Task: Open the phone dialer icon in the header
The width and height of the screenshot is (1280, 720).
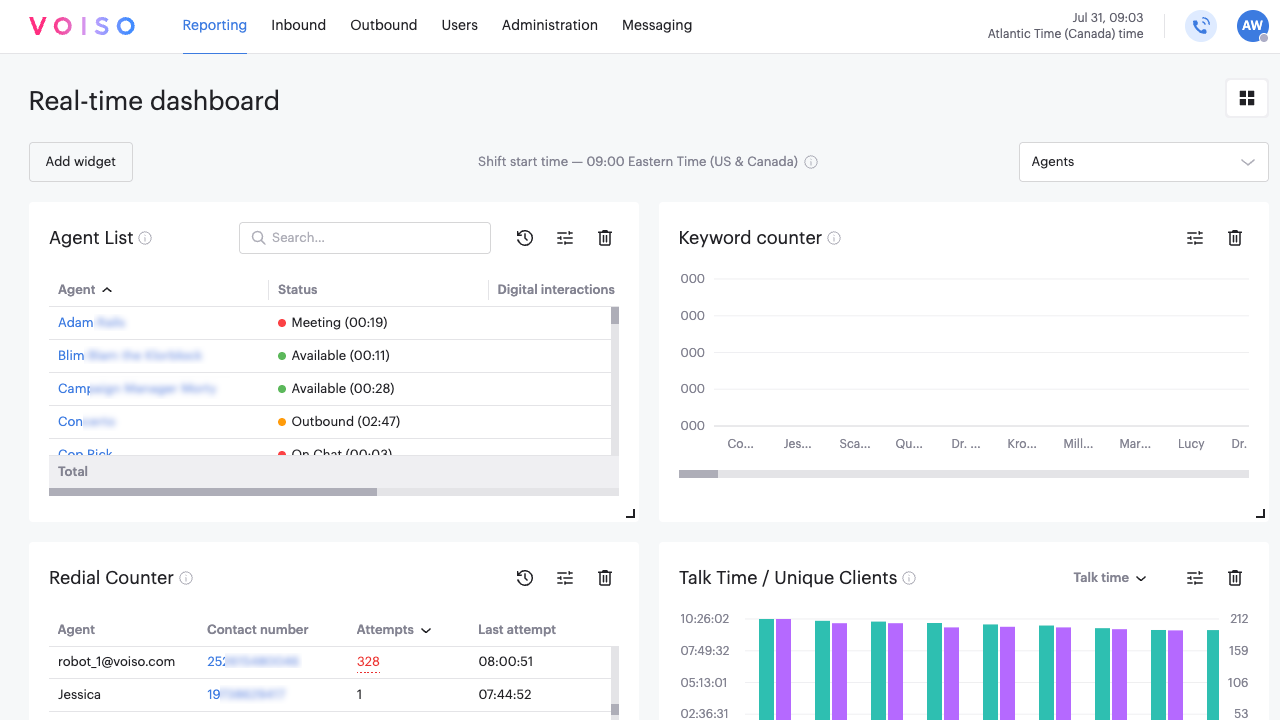Action: pos(1201,26)
